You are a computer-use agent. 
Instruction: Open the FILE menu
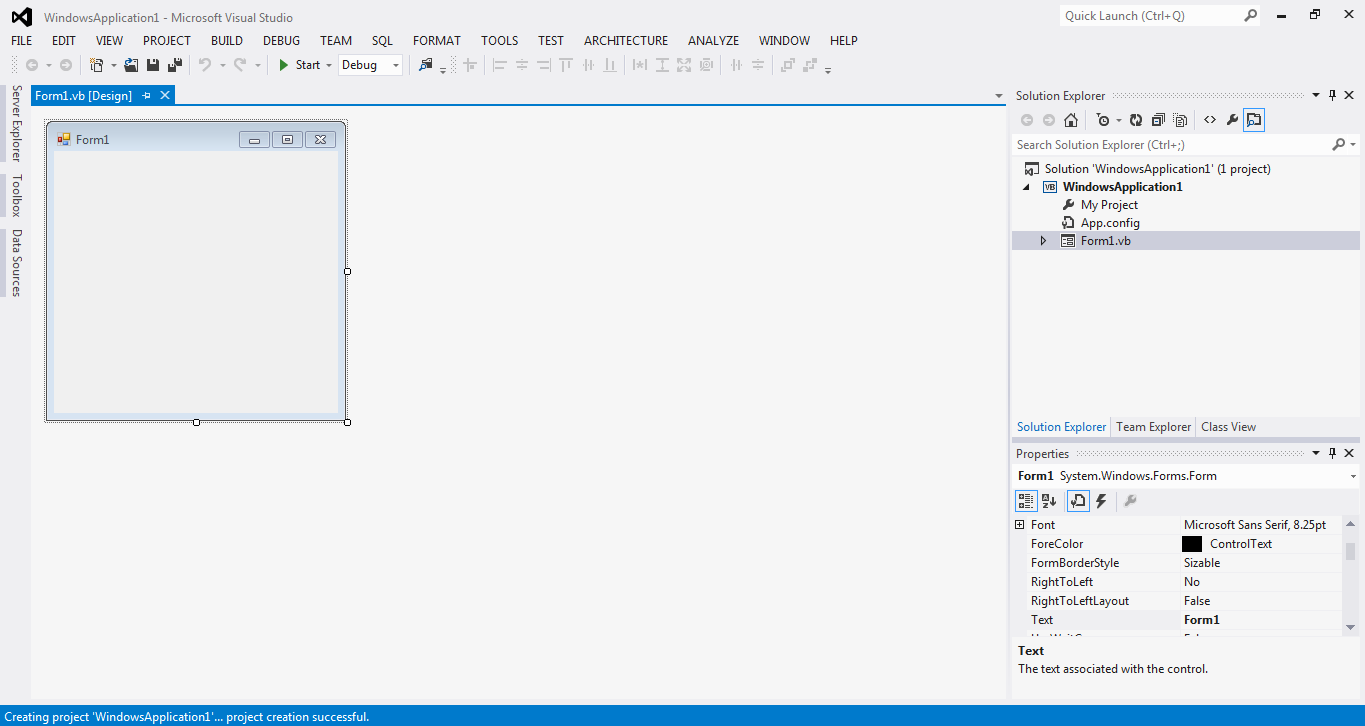pyautogui.click(x=21, y=40)
